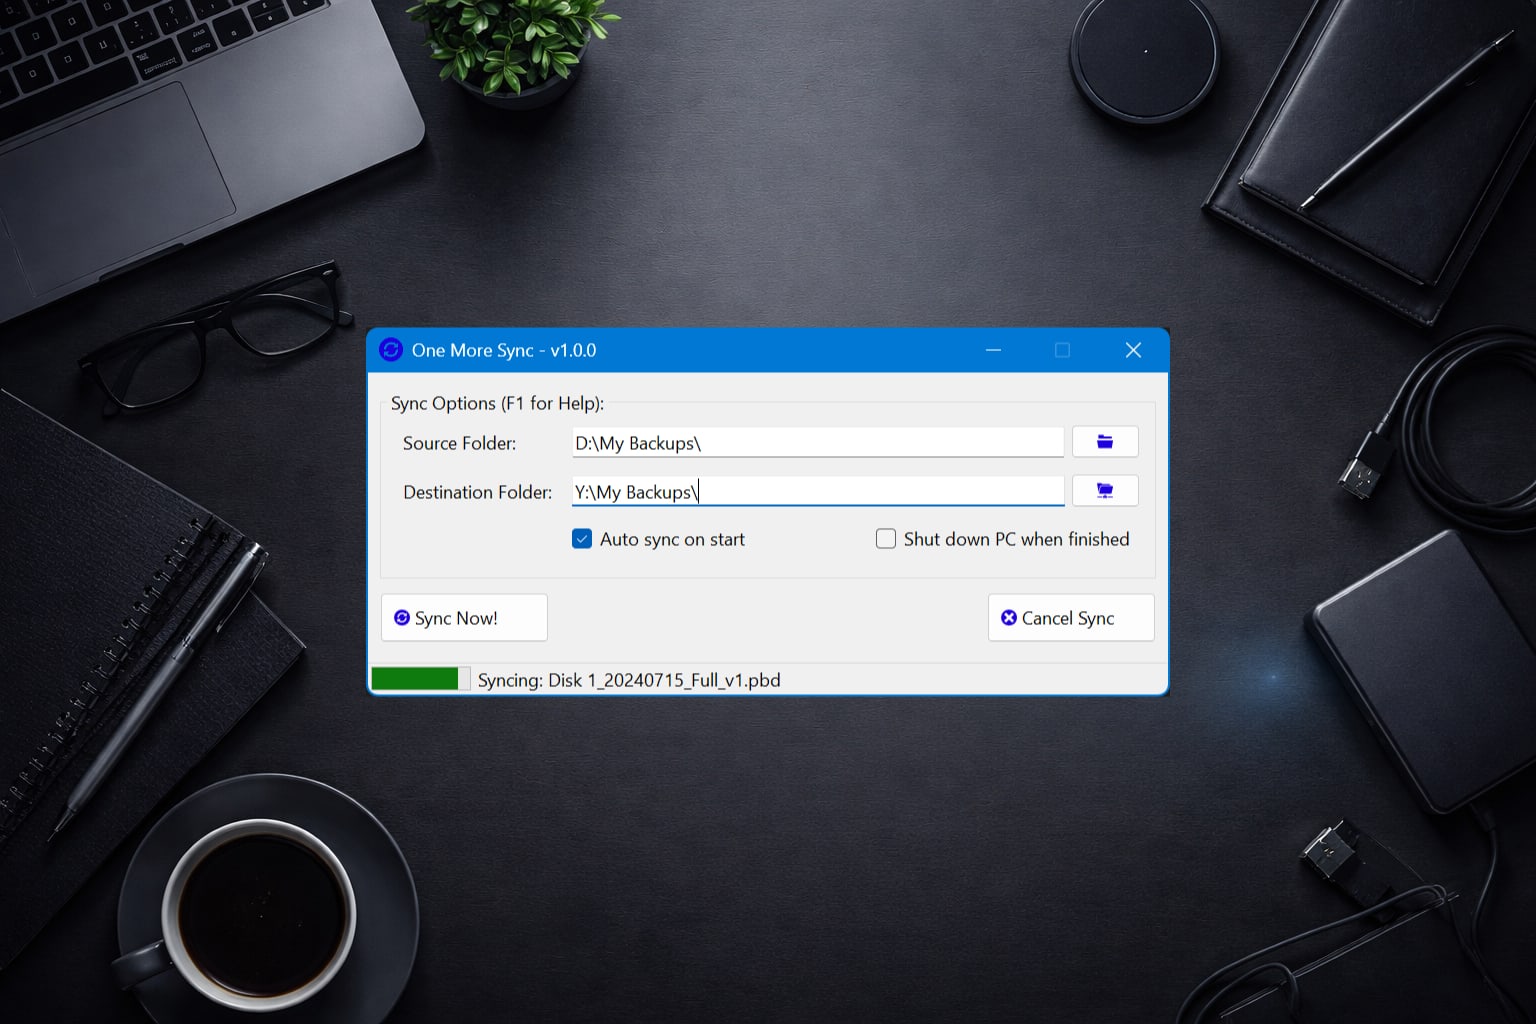The image size is (1536, 1024).
Task: Click the Destination Folder: label
Action: (x=477, y=492)
